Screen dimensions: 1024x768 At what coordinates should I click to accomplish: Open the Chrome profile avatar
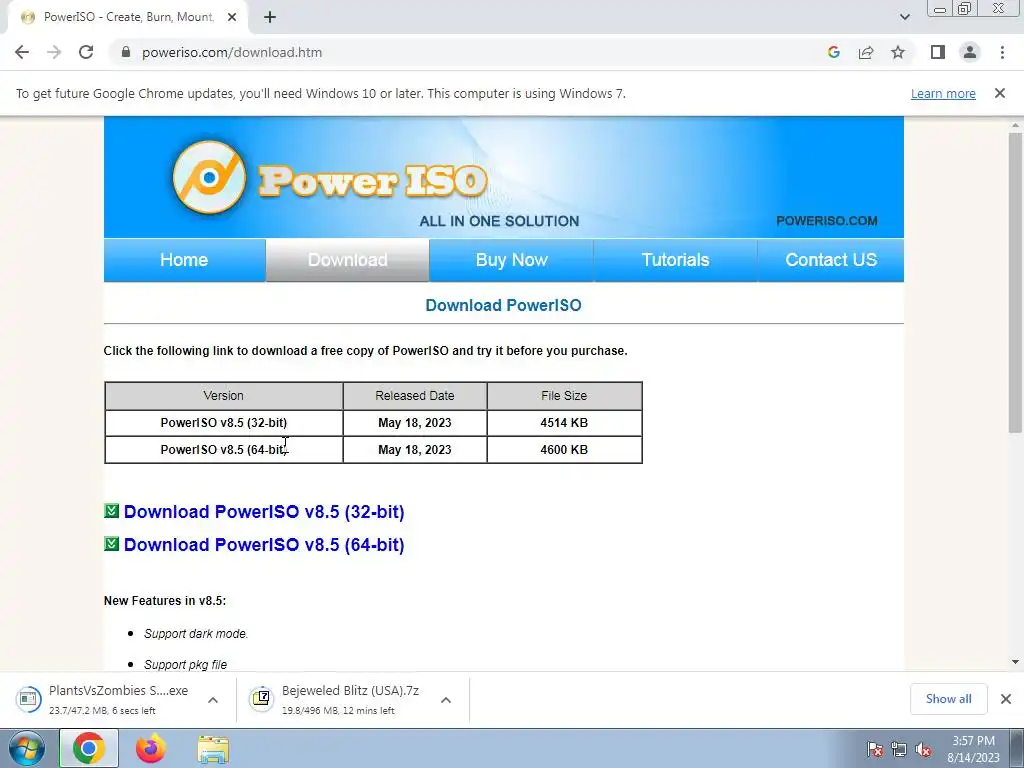coord(970,52)
